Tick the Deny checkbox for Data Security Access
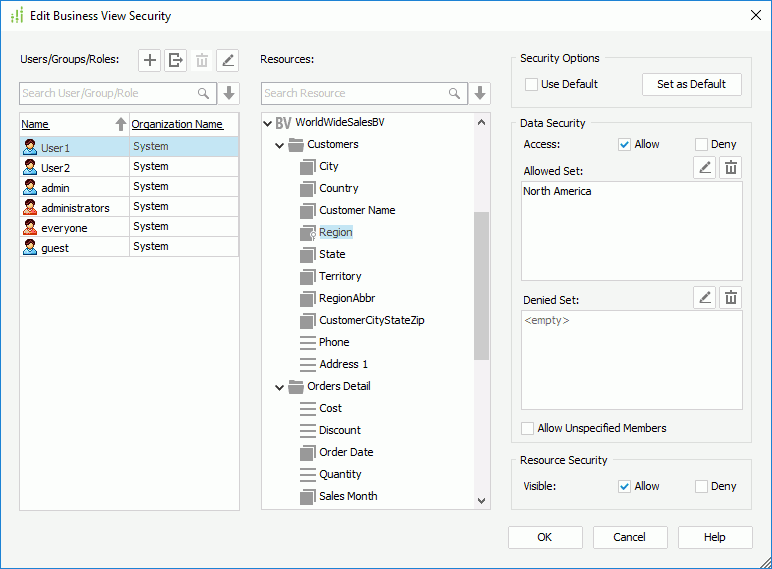 [701, 144]
